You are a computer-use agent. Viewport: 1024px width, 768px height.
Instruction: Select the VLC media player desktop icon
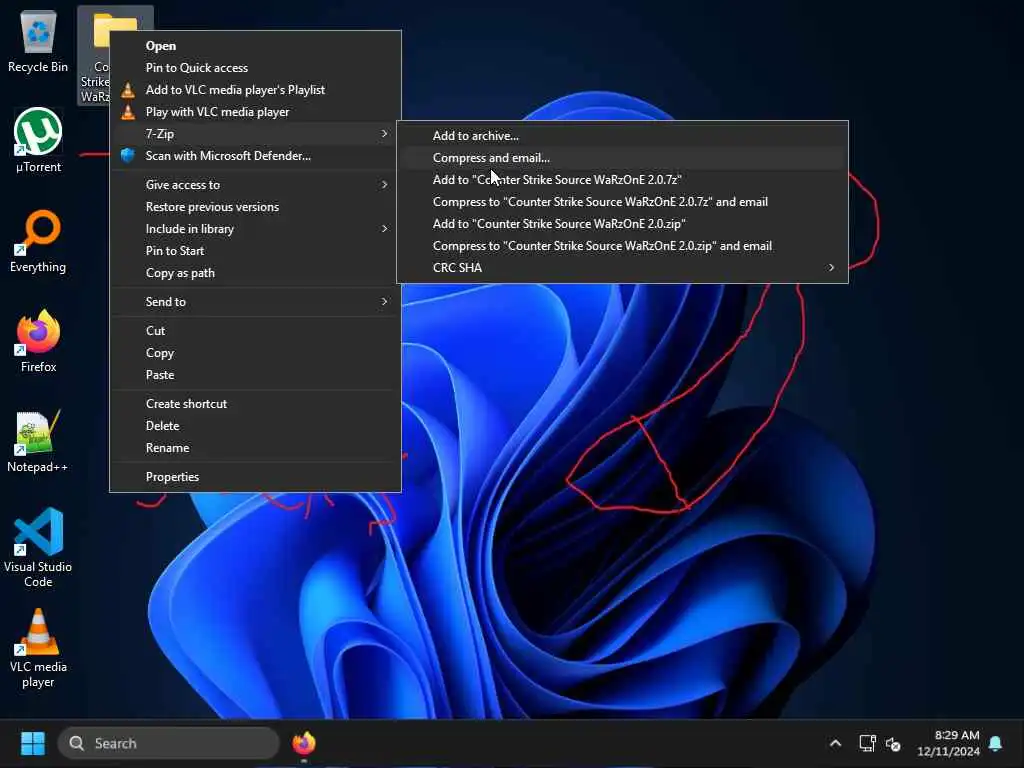(38, 647)
